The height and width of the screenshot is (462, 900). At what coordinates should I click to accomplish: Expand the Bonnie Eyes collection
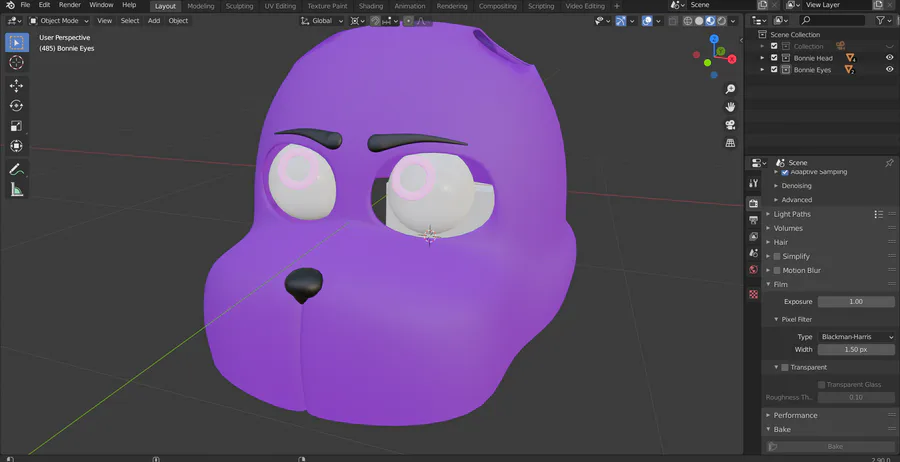point(762,69)
